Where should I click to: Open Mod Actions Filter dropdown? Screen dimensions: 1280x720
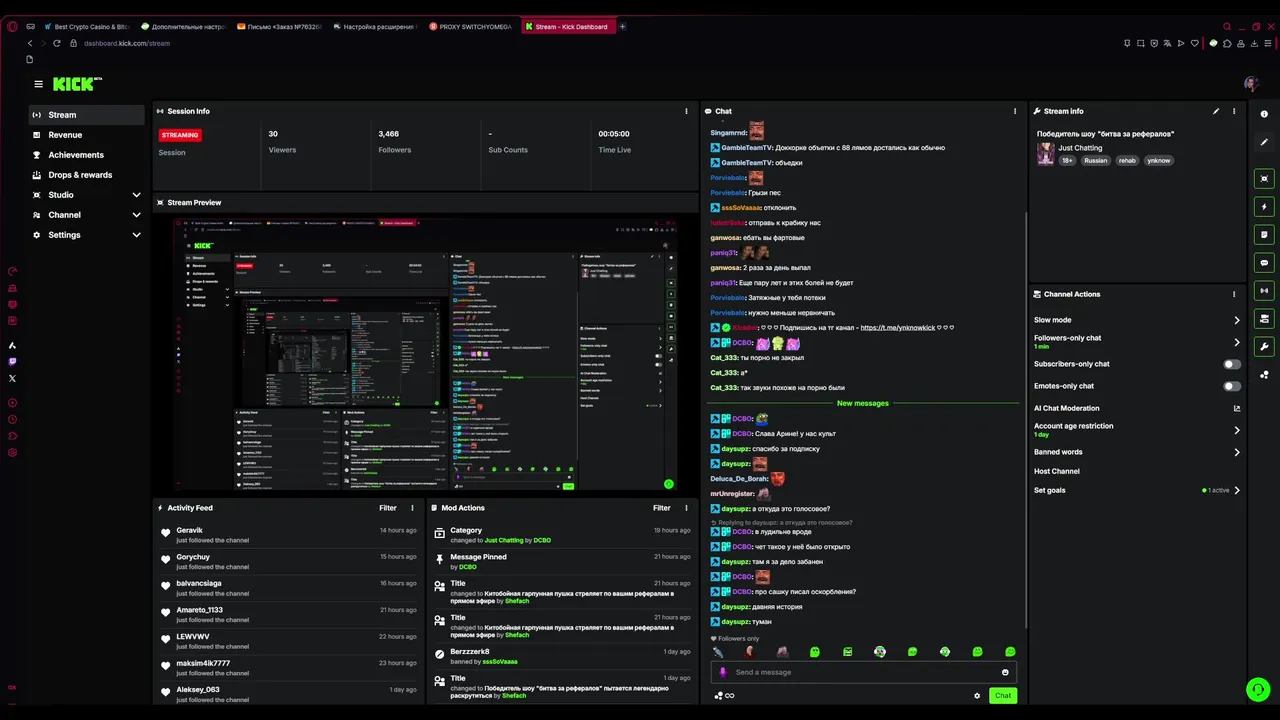[662, 508]
